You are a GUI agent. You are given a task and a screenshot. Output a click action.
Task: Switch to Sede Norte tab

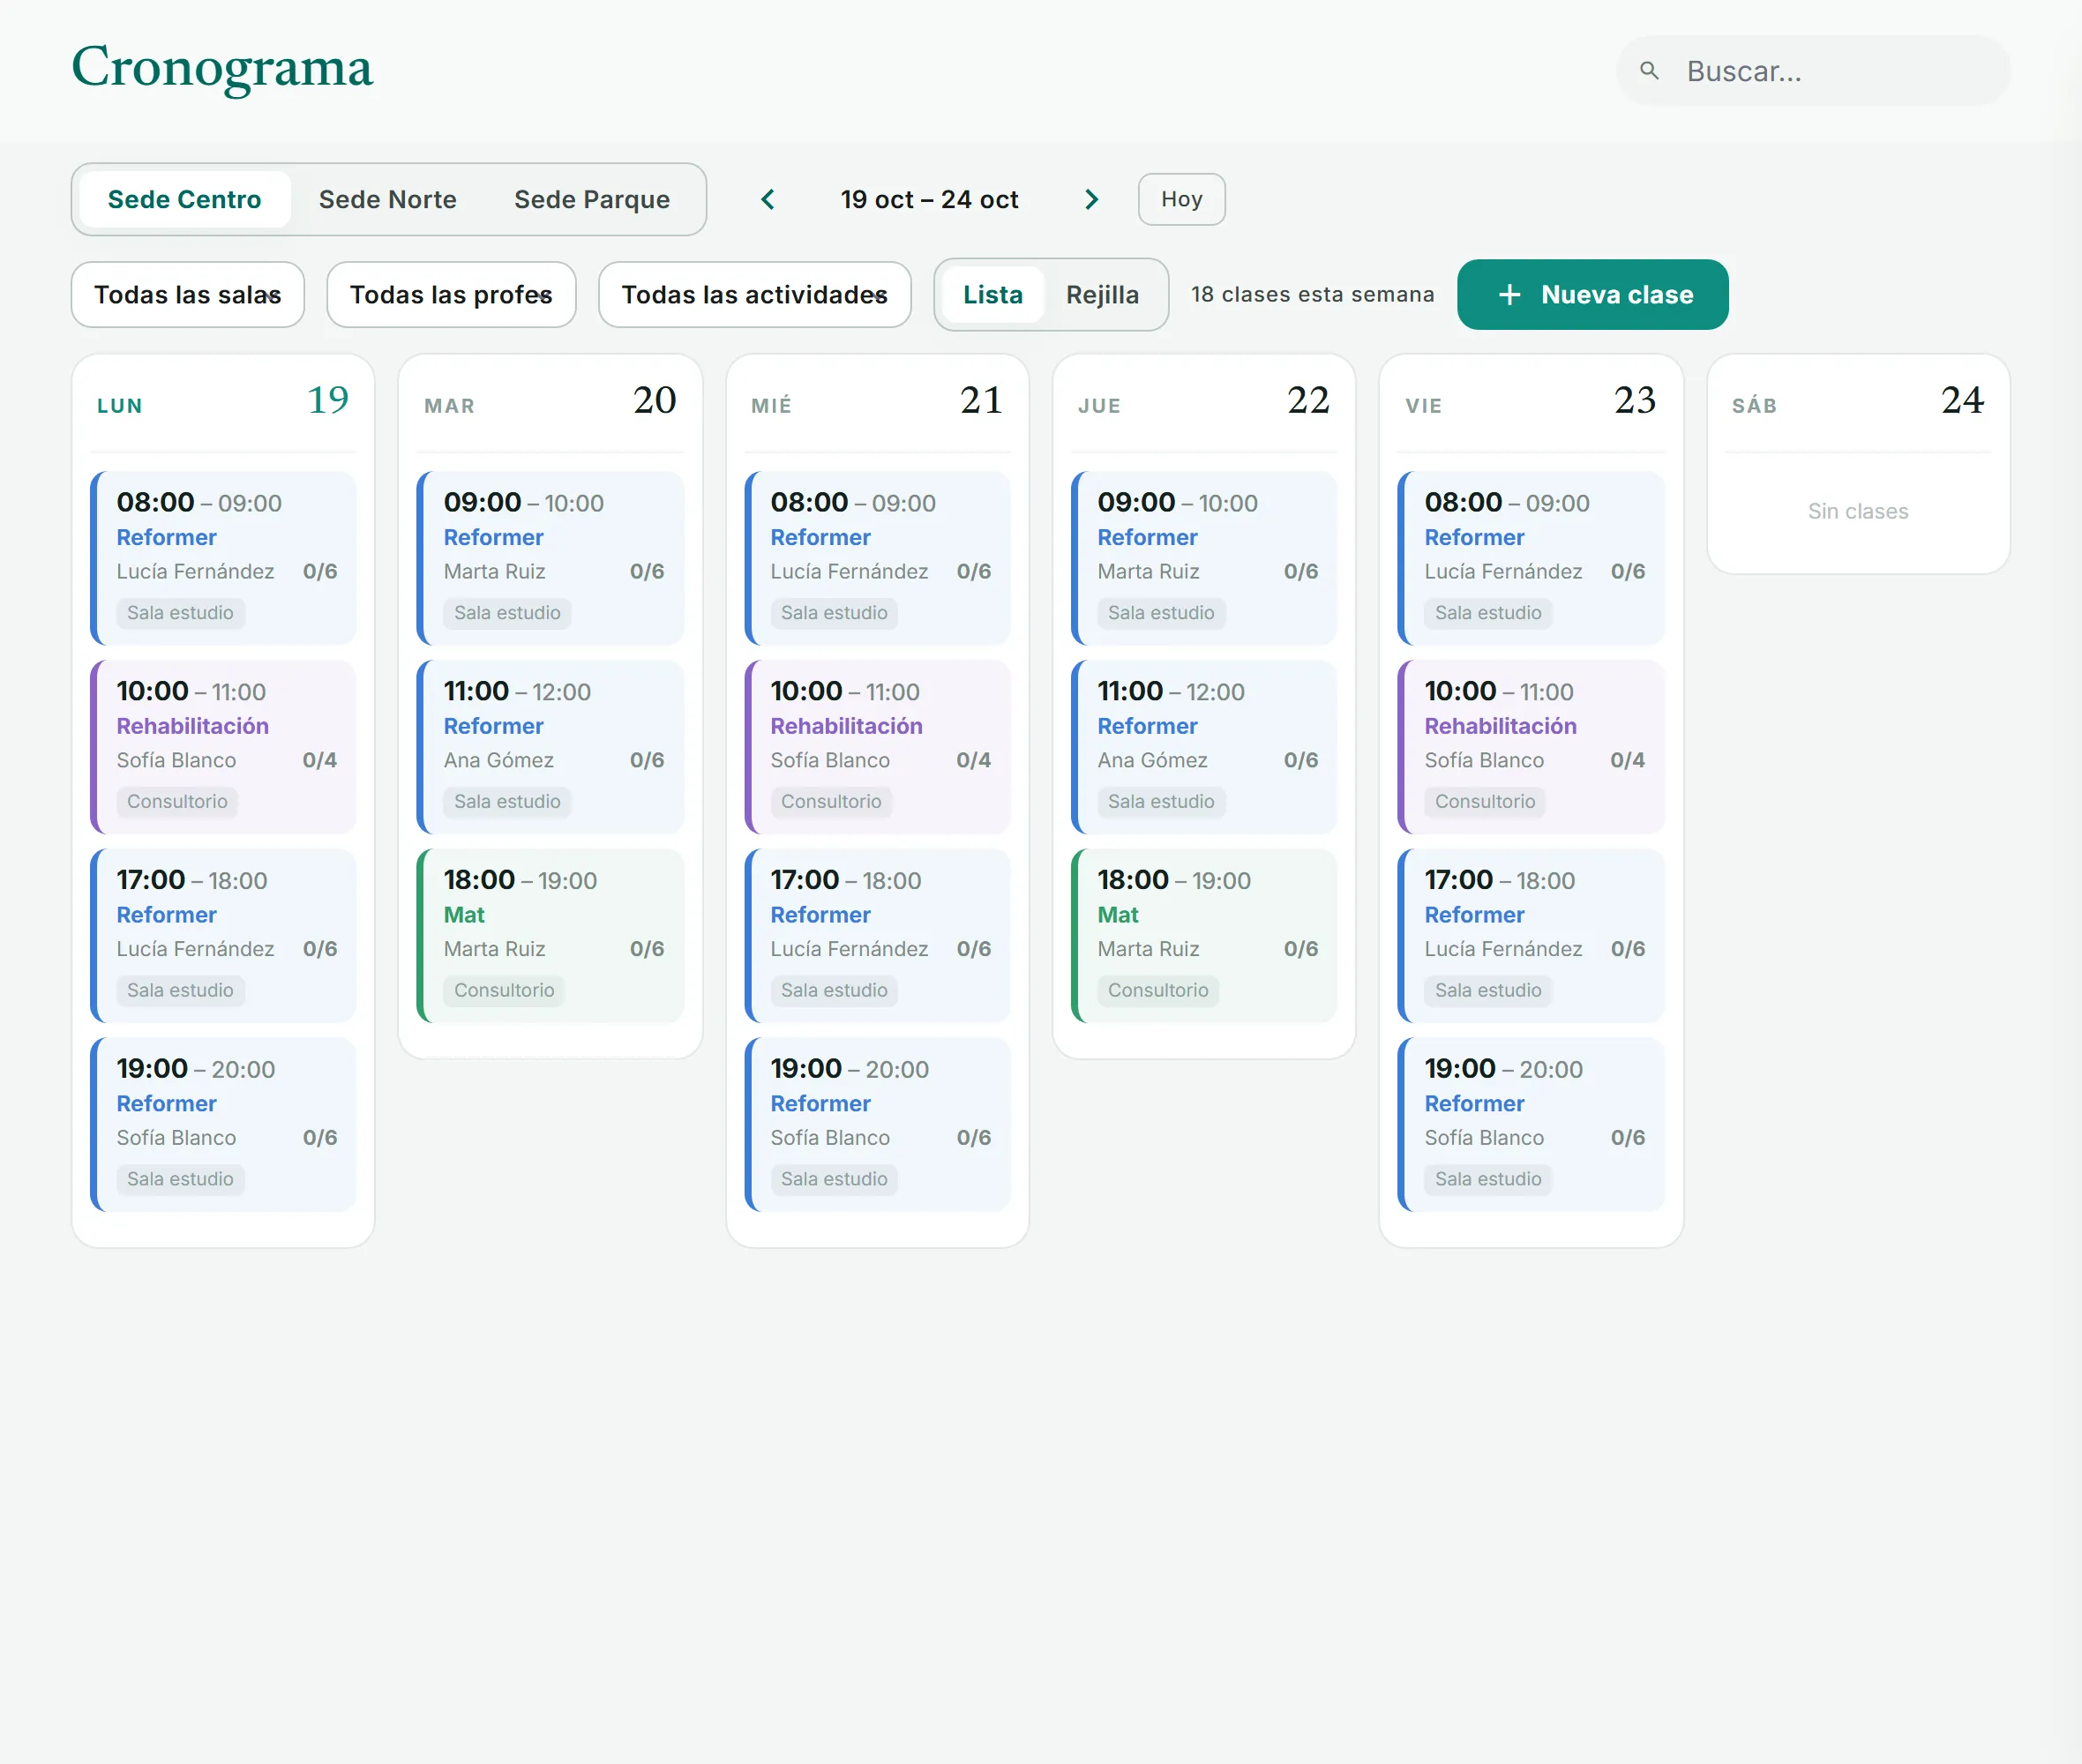pyautogui.click(x=388, y=200)
